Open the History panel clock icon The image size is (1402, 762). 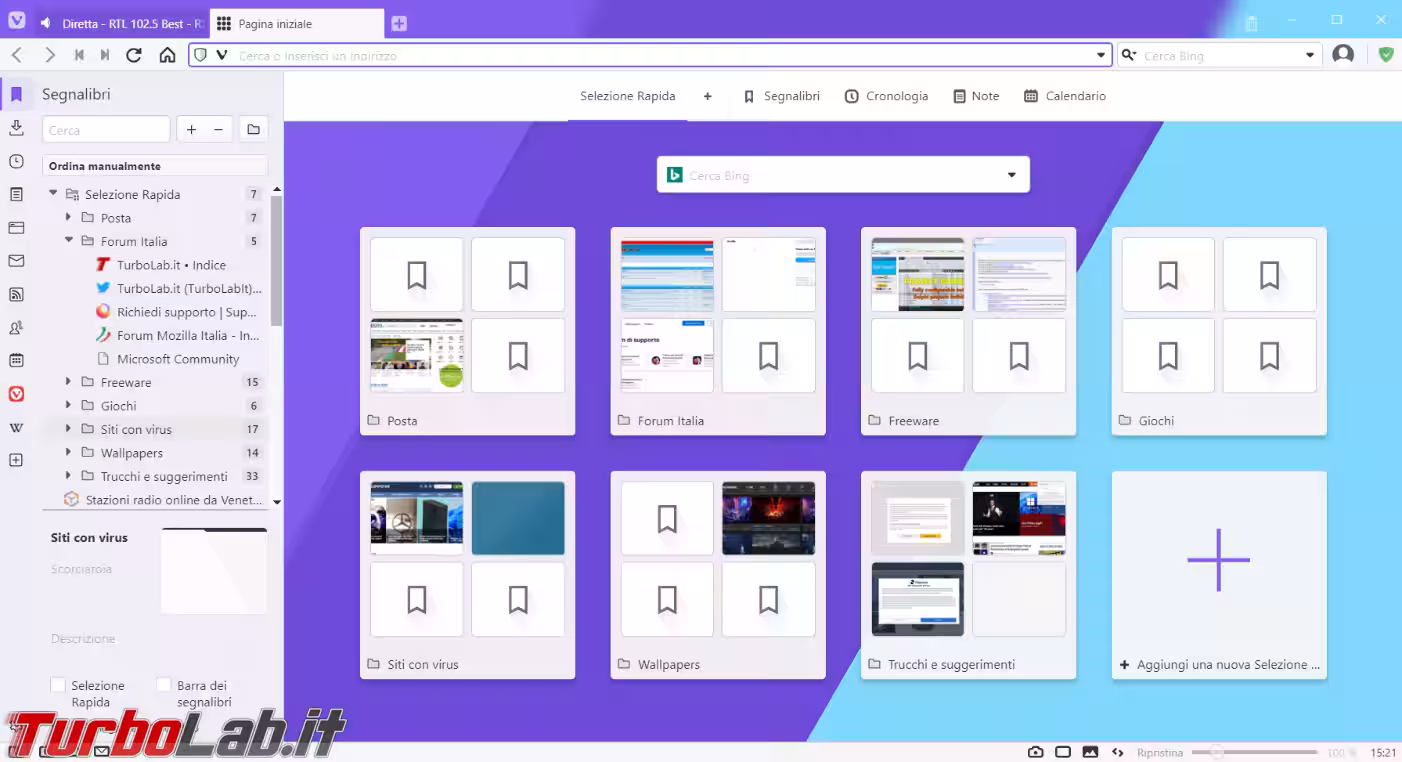[x=16, y=161]
